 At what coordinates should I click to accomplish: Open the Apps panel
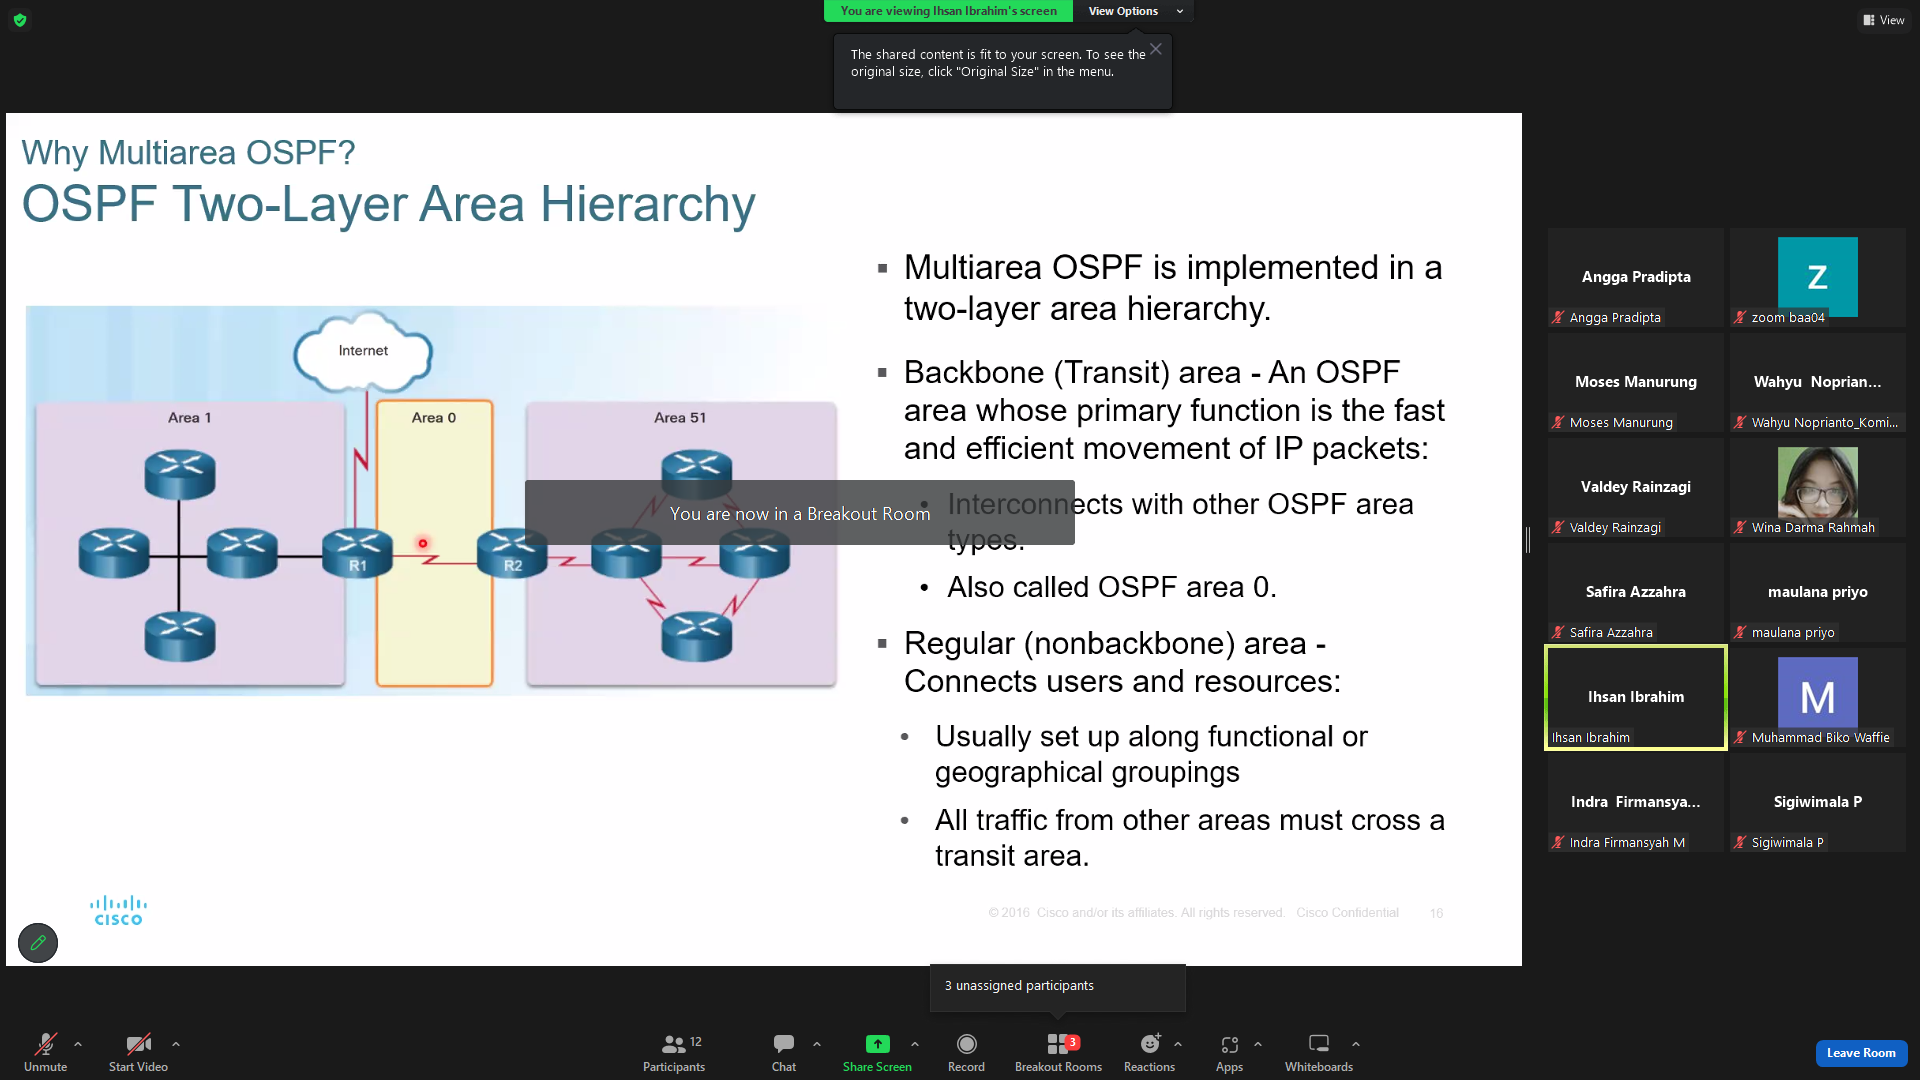tap(1229, 1052)
